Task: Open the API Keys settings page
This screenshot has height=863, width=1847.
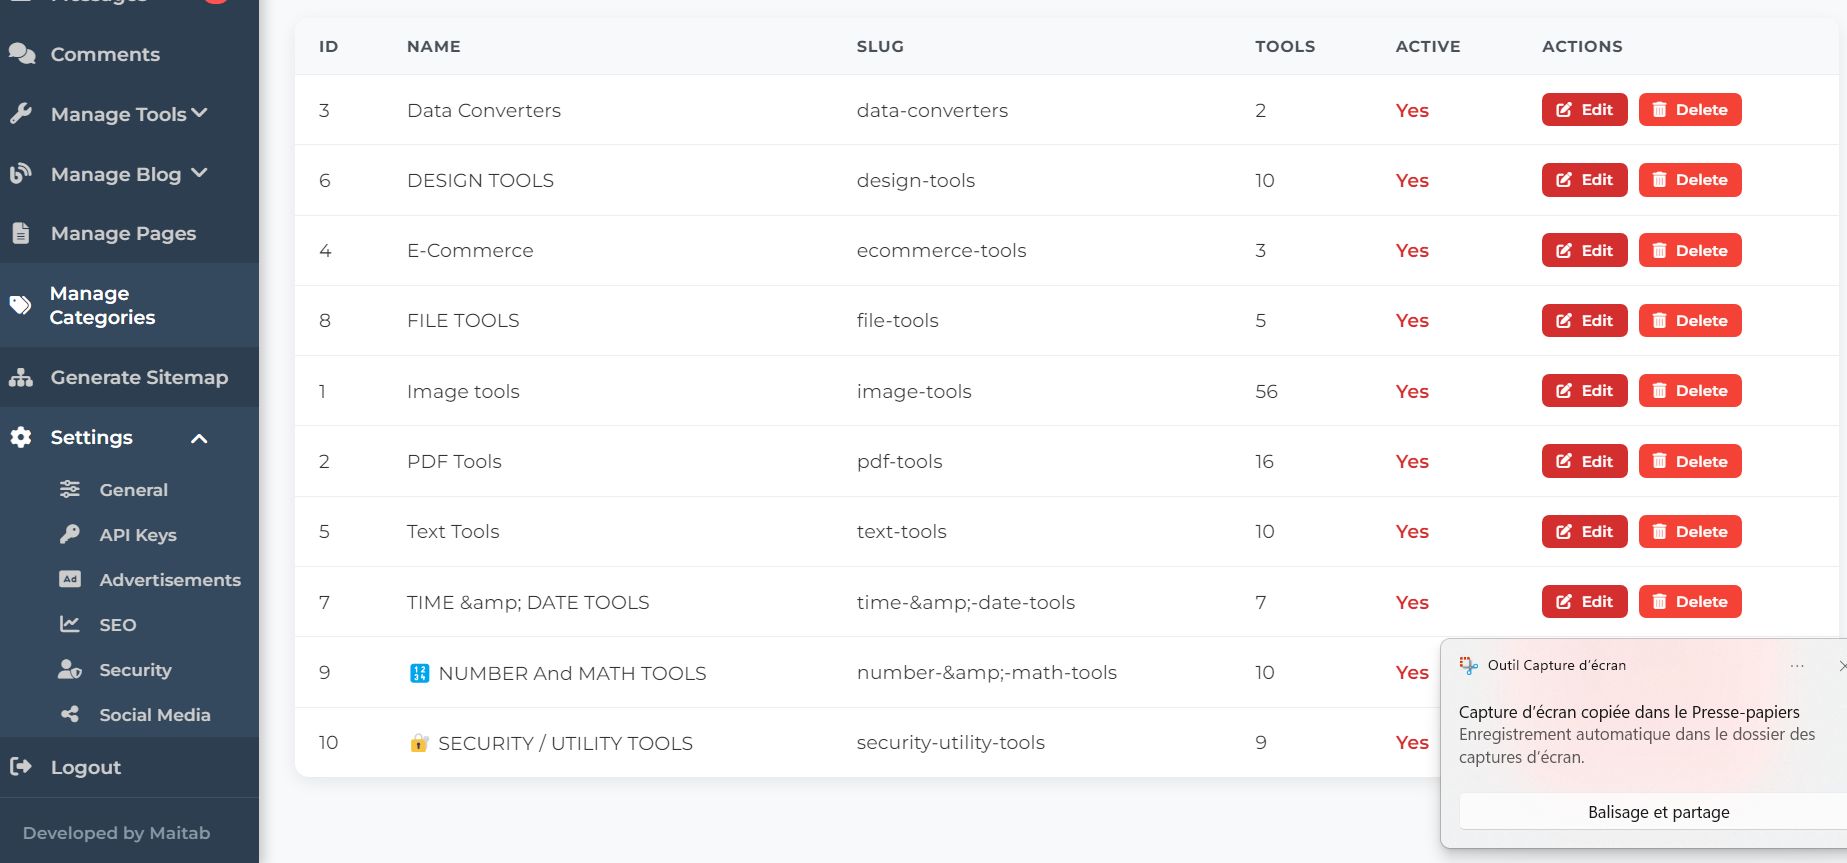Action: [137, 535]
